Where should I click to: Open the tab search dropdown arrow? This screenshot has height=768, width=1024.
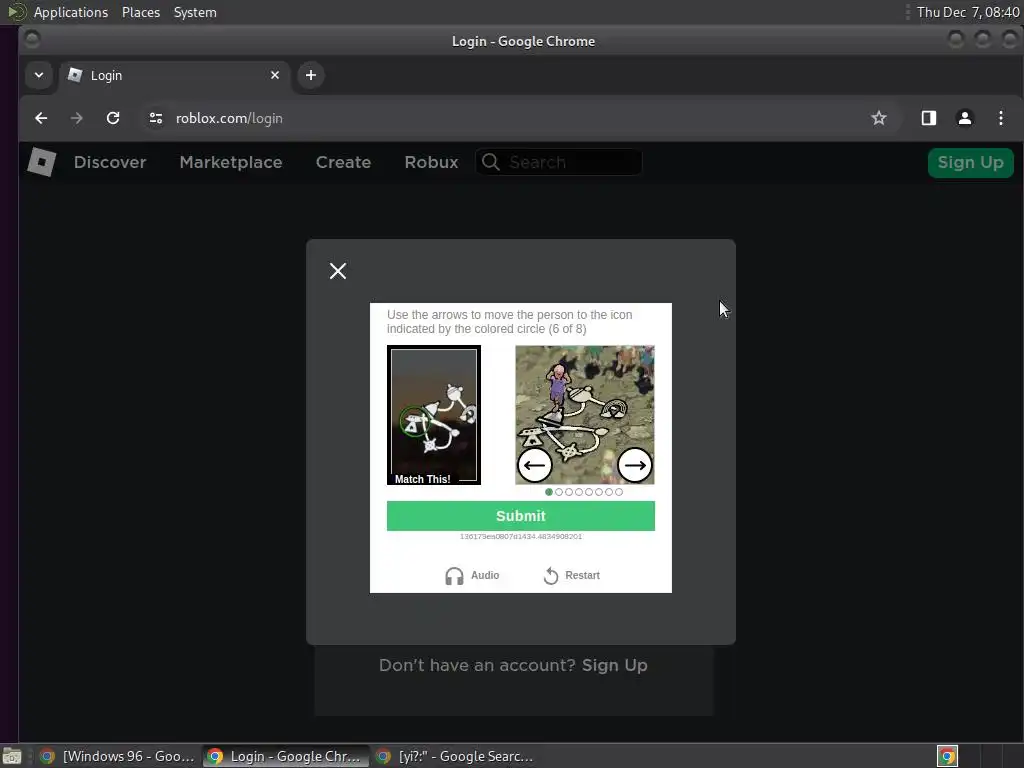click(39, 75)
